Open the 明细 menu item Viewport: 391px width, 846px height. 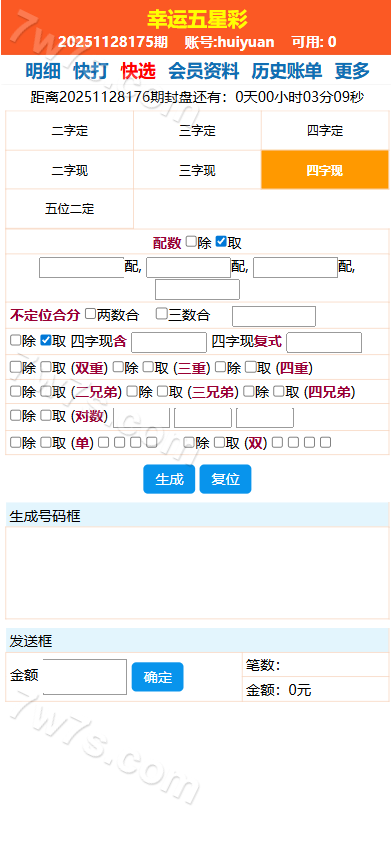pos(43,71)
